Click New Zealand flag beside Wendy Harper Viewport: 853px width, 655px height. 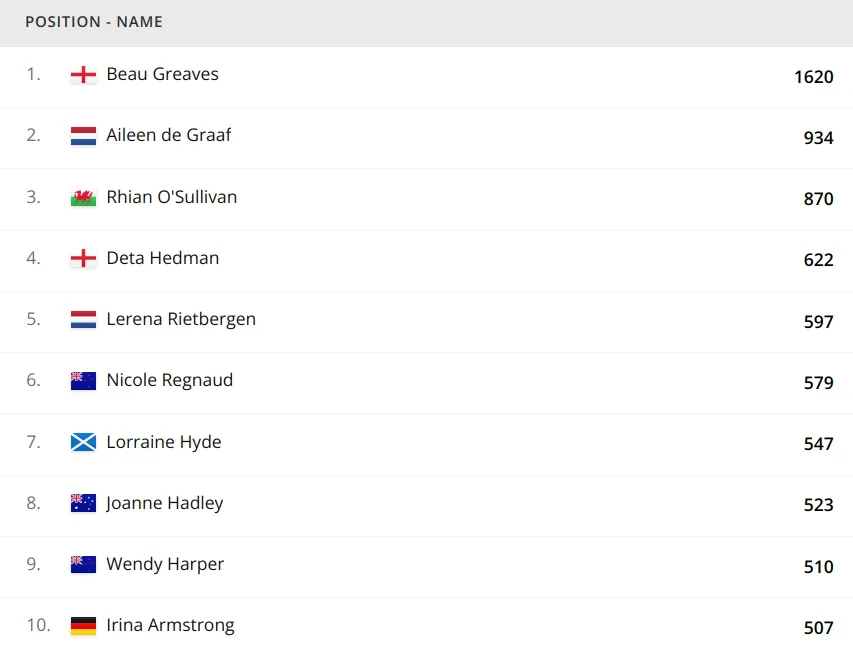(x=83, y=565)
